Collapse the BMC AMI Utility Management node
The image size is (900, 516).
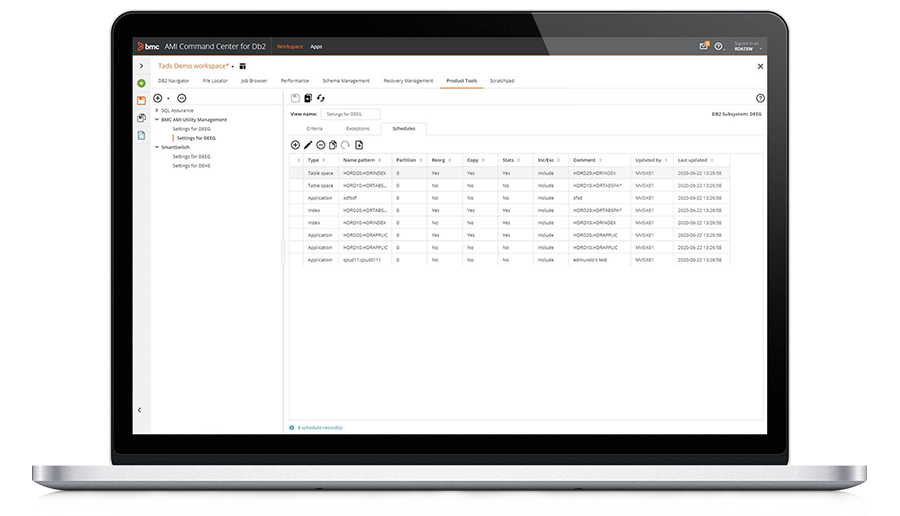point(156,119)
